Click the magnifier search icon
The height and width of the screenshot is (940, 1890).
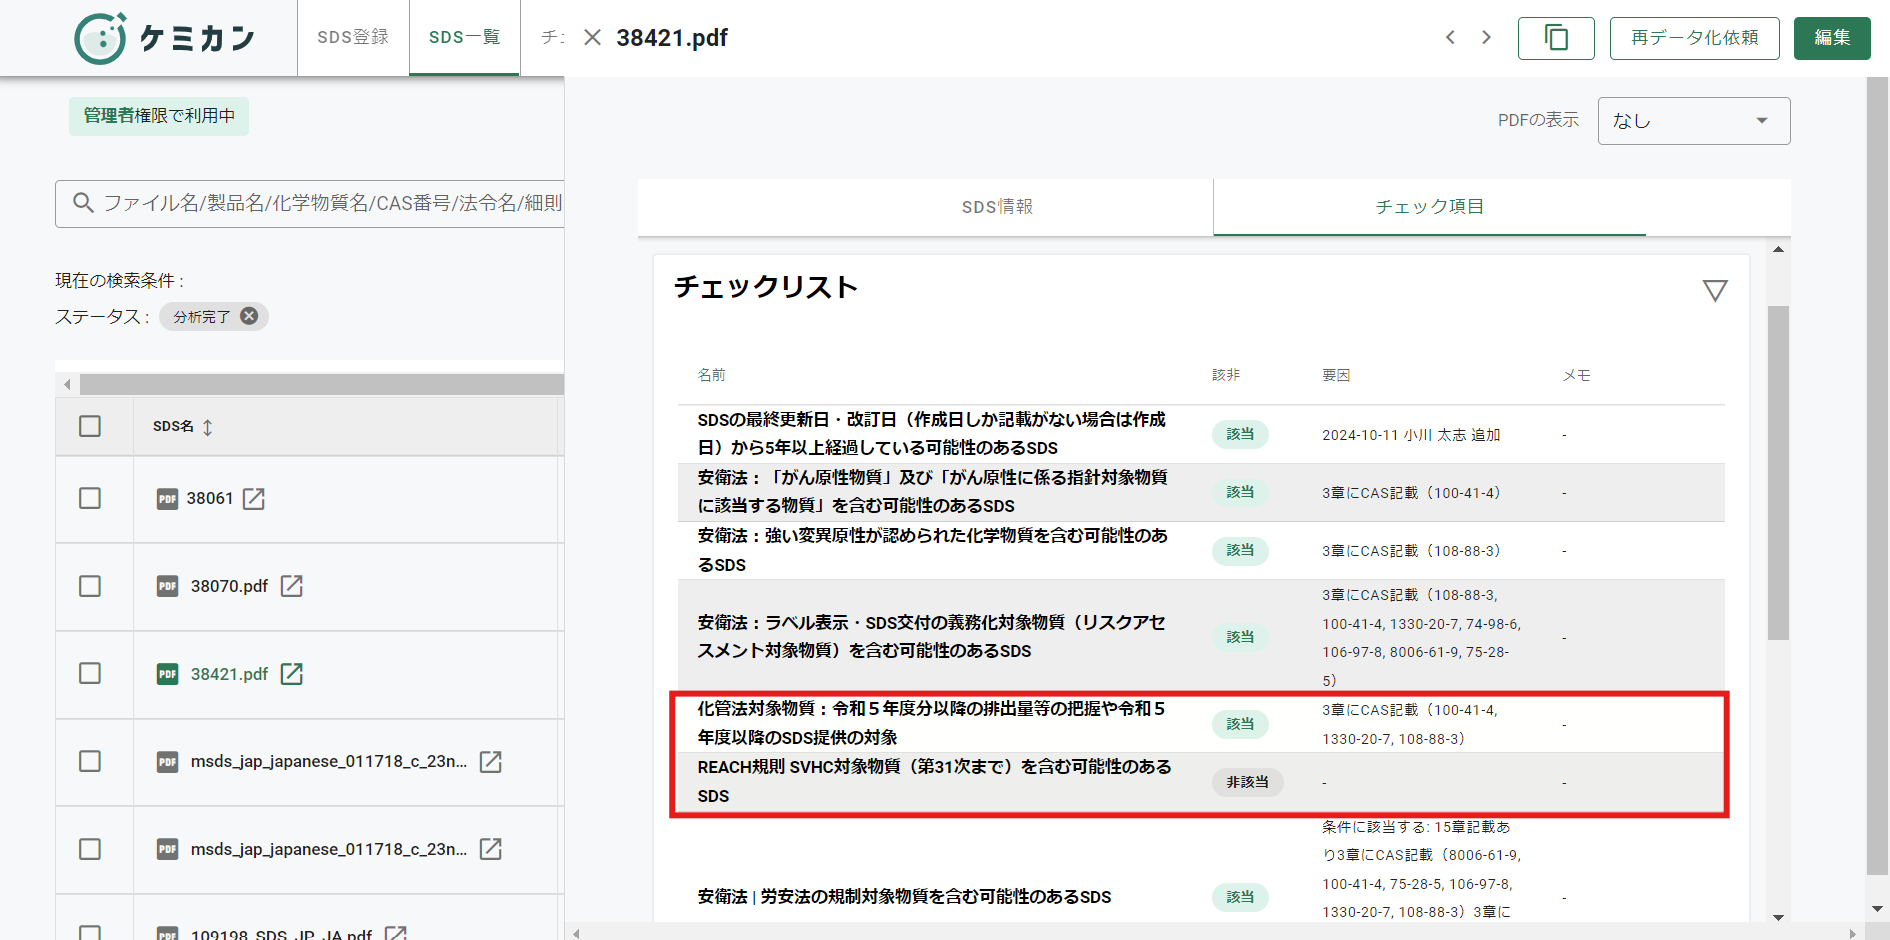84,203
